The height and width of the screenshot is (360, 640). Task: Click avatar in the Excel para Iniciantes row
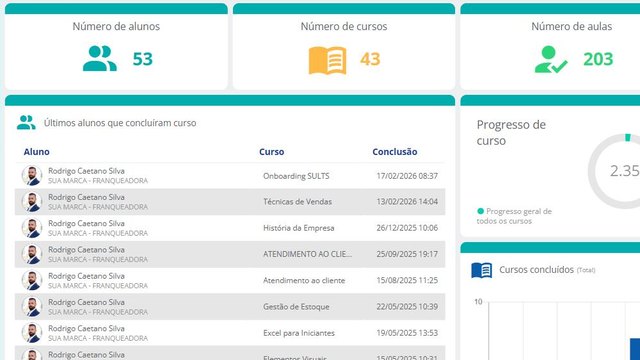point(32,333)
